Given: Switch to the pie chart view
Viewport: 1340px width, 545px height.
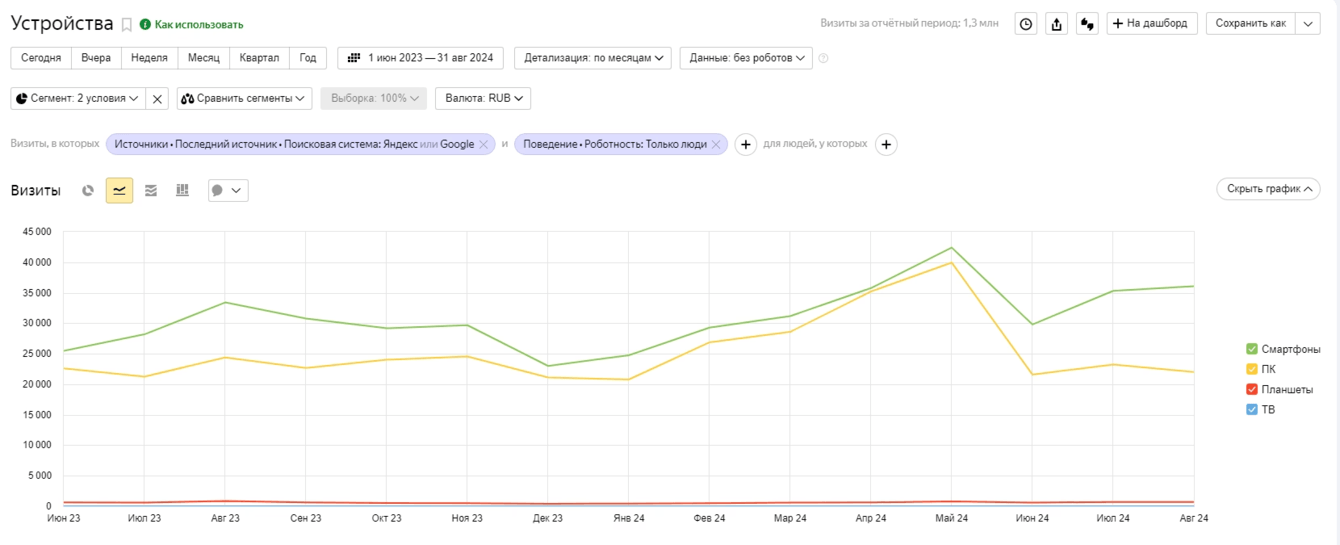Looking at the screenshot, I should [x=88, y=190].
